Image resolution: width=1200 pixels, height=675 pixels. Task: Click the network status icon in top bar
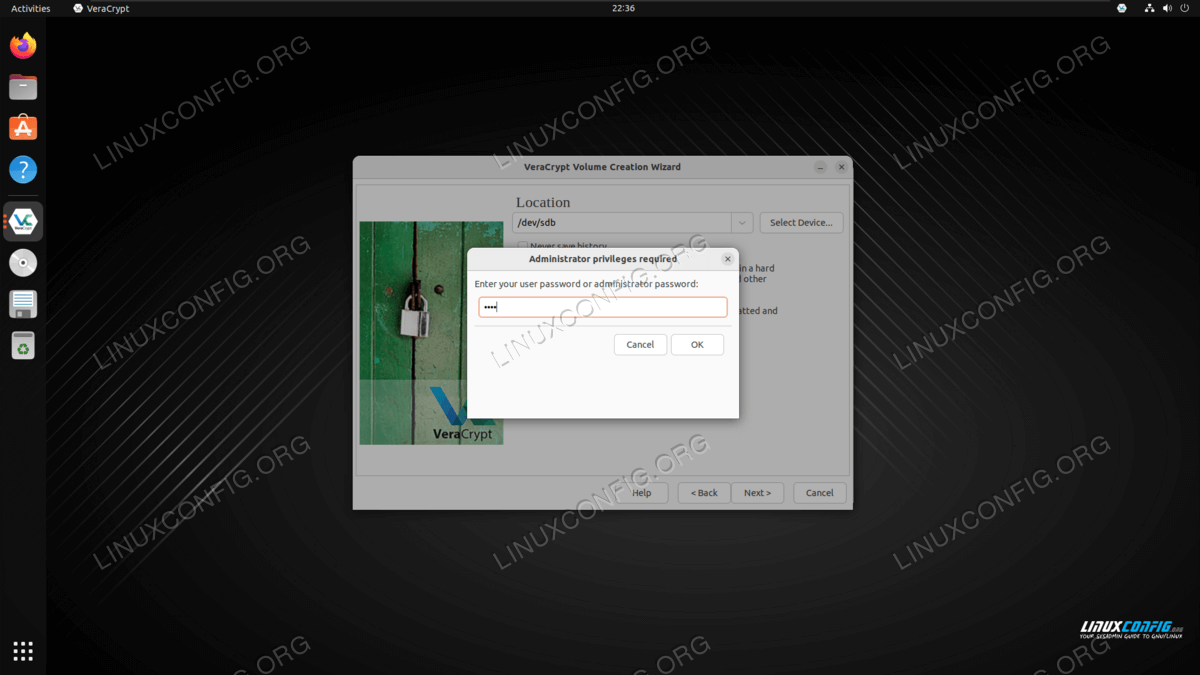click(x=1149, y=8)
